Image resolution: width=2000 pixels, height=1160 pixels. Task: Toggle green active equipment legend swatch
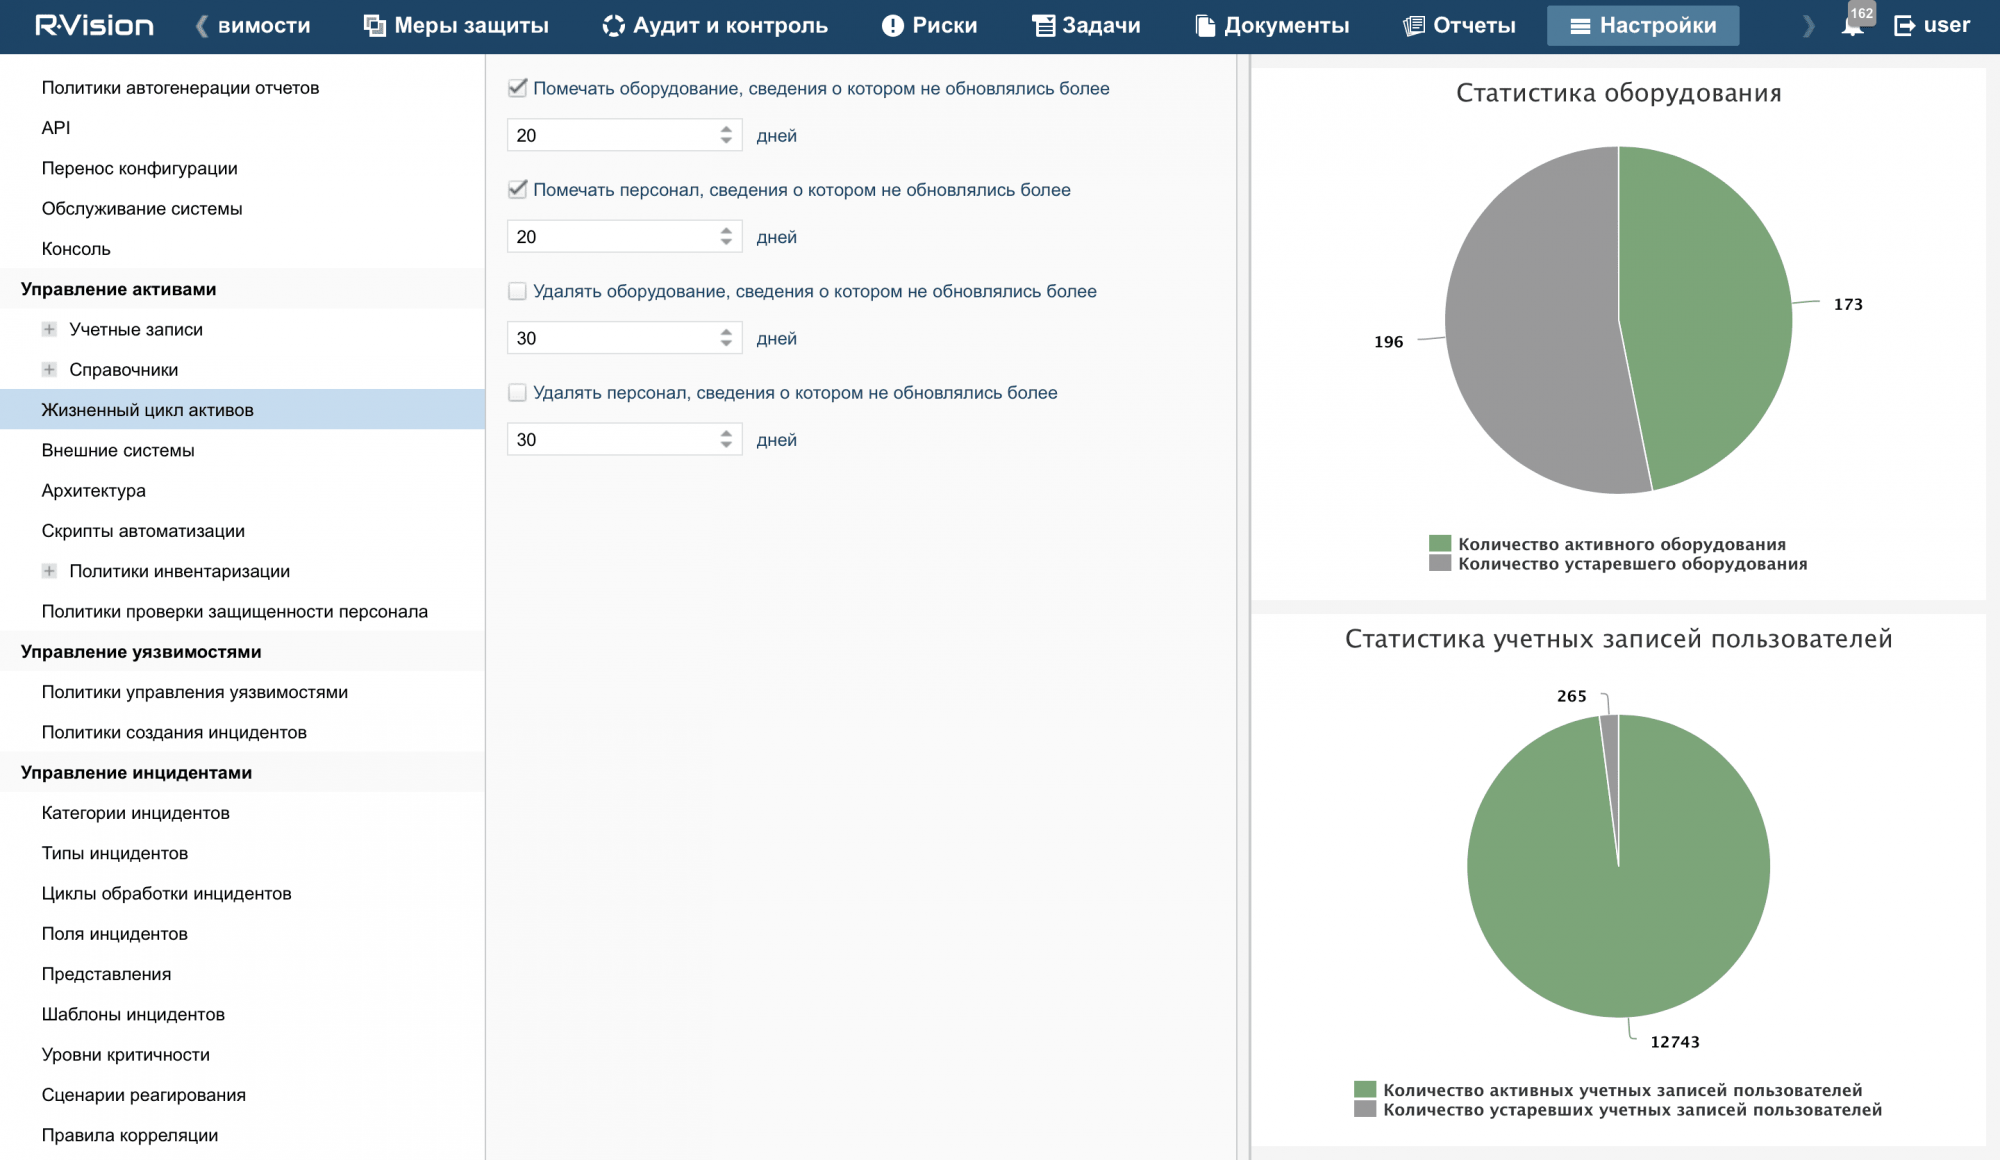point(1439,544)
